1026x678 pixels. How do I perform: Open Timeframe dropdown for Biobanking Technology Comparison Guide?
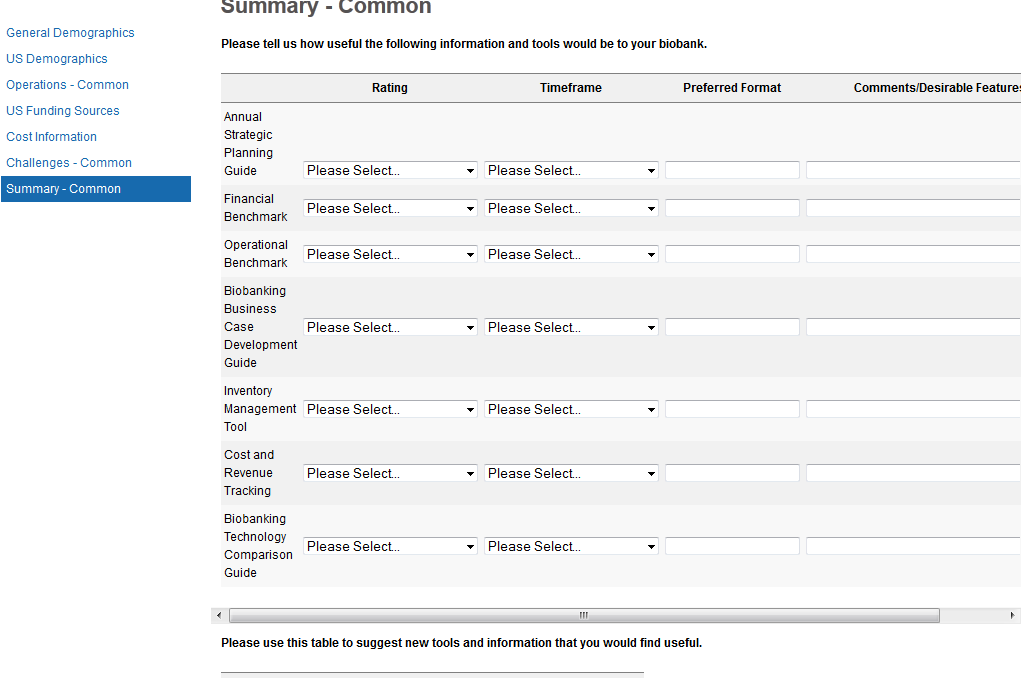[x=571, y=547]
